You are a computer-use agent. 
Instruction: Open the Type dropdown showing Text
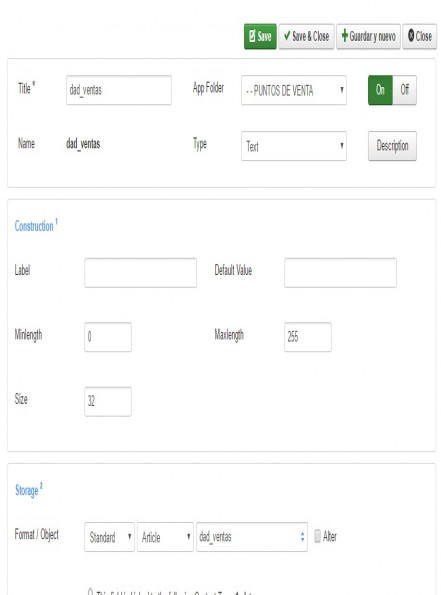294,146
